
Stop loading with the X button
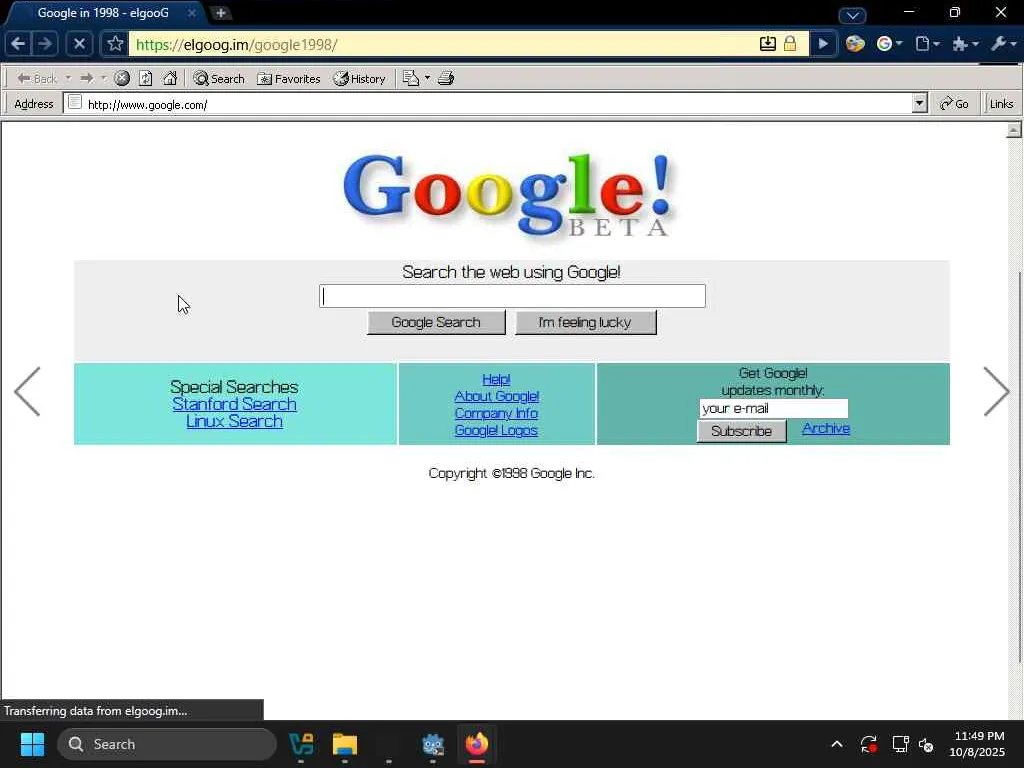pos(79,44)
